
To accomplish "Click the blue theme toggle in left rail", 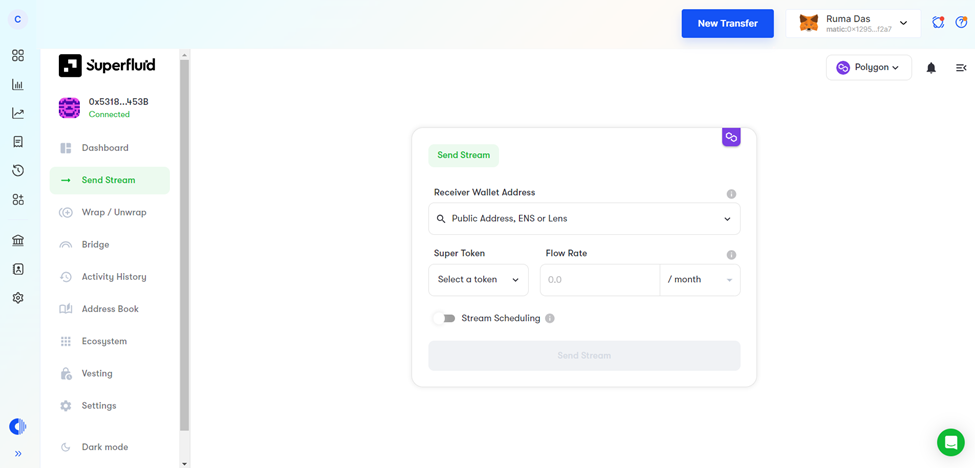I will [18, 427].
